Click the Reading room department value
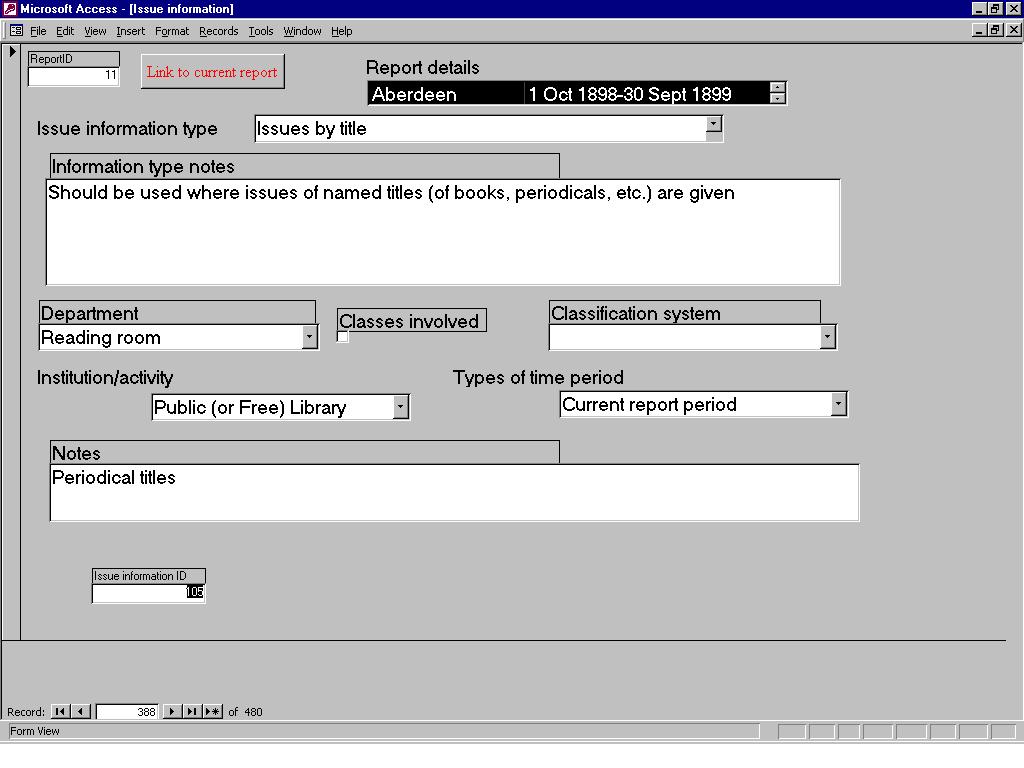 click(101, 338)
